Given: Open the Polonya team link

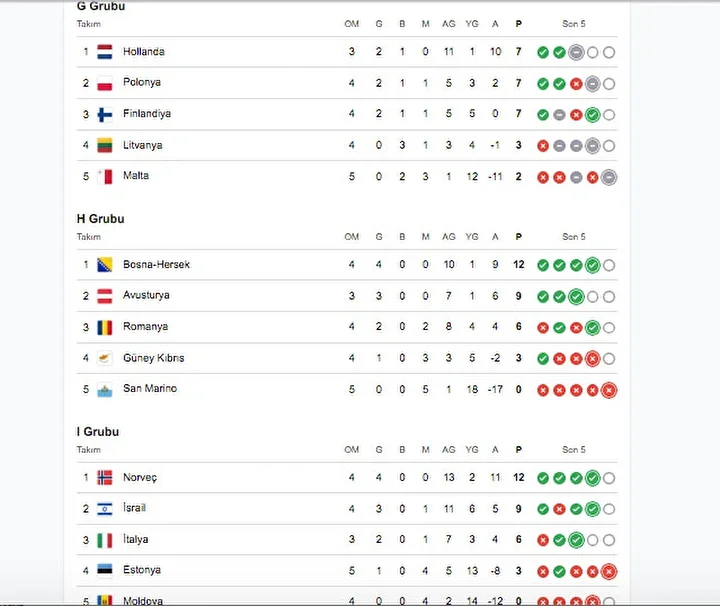Looking at the screenshot, I should point(142,82).
